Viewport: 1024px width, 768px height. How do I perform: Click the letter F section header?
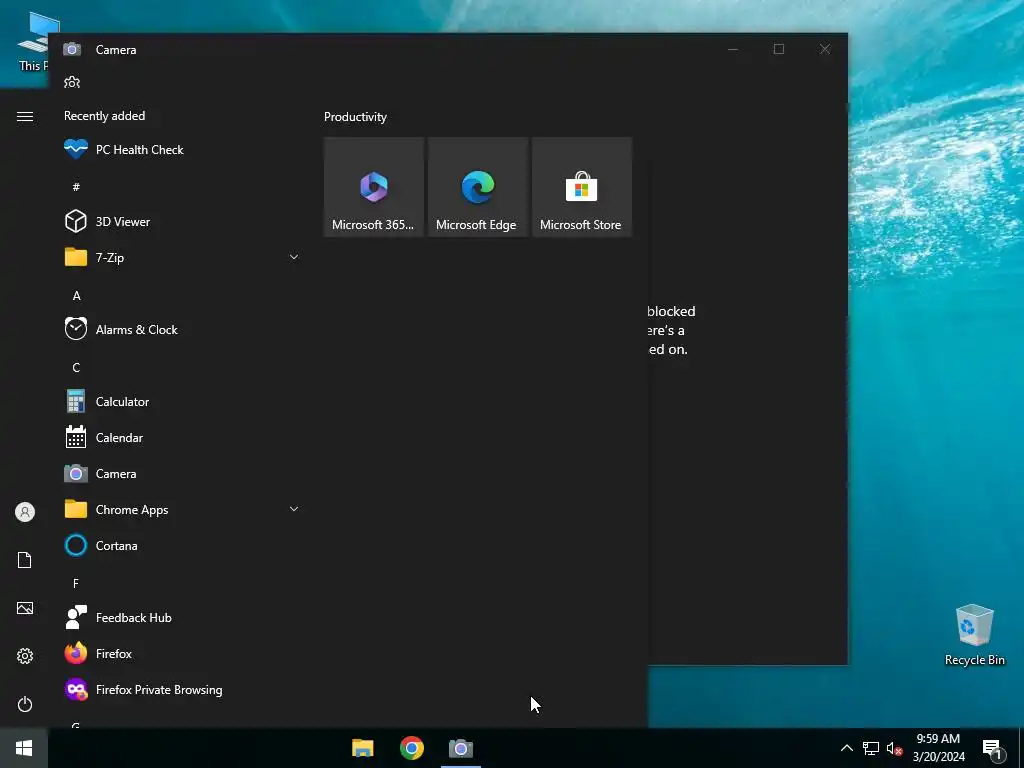[x=76, y=583]
